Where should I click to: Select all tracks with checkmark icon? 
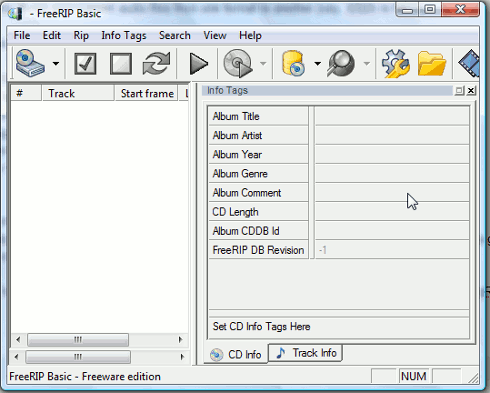(86, 63)
